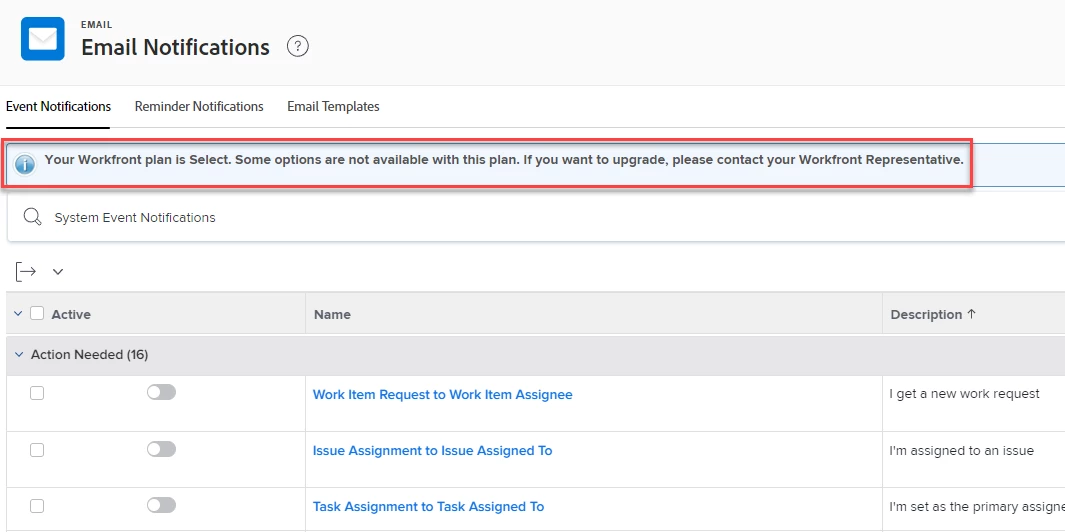The width and height of the screenshot is (1065, 532).
Task: Collapse the Action Needed (16) group
Action: point(19,355)
